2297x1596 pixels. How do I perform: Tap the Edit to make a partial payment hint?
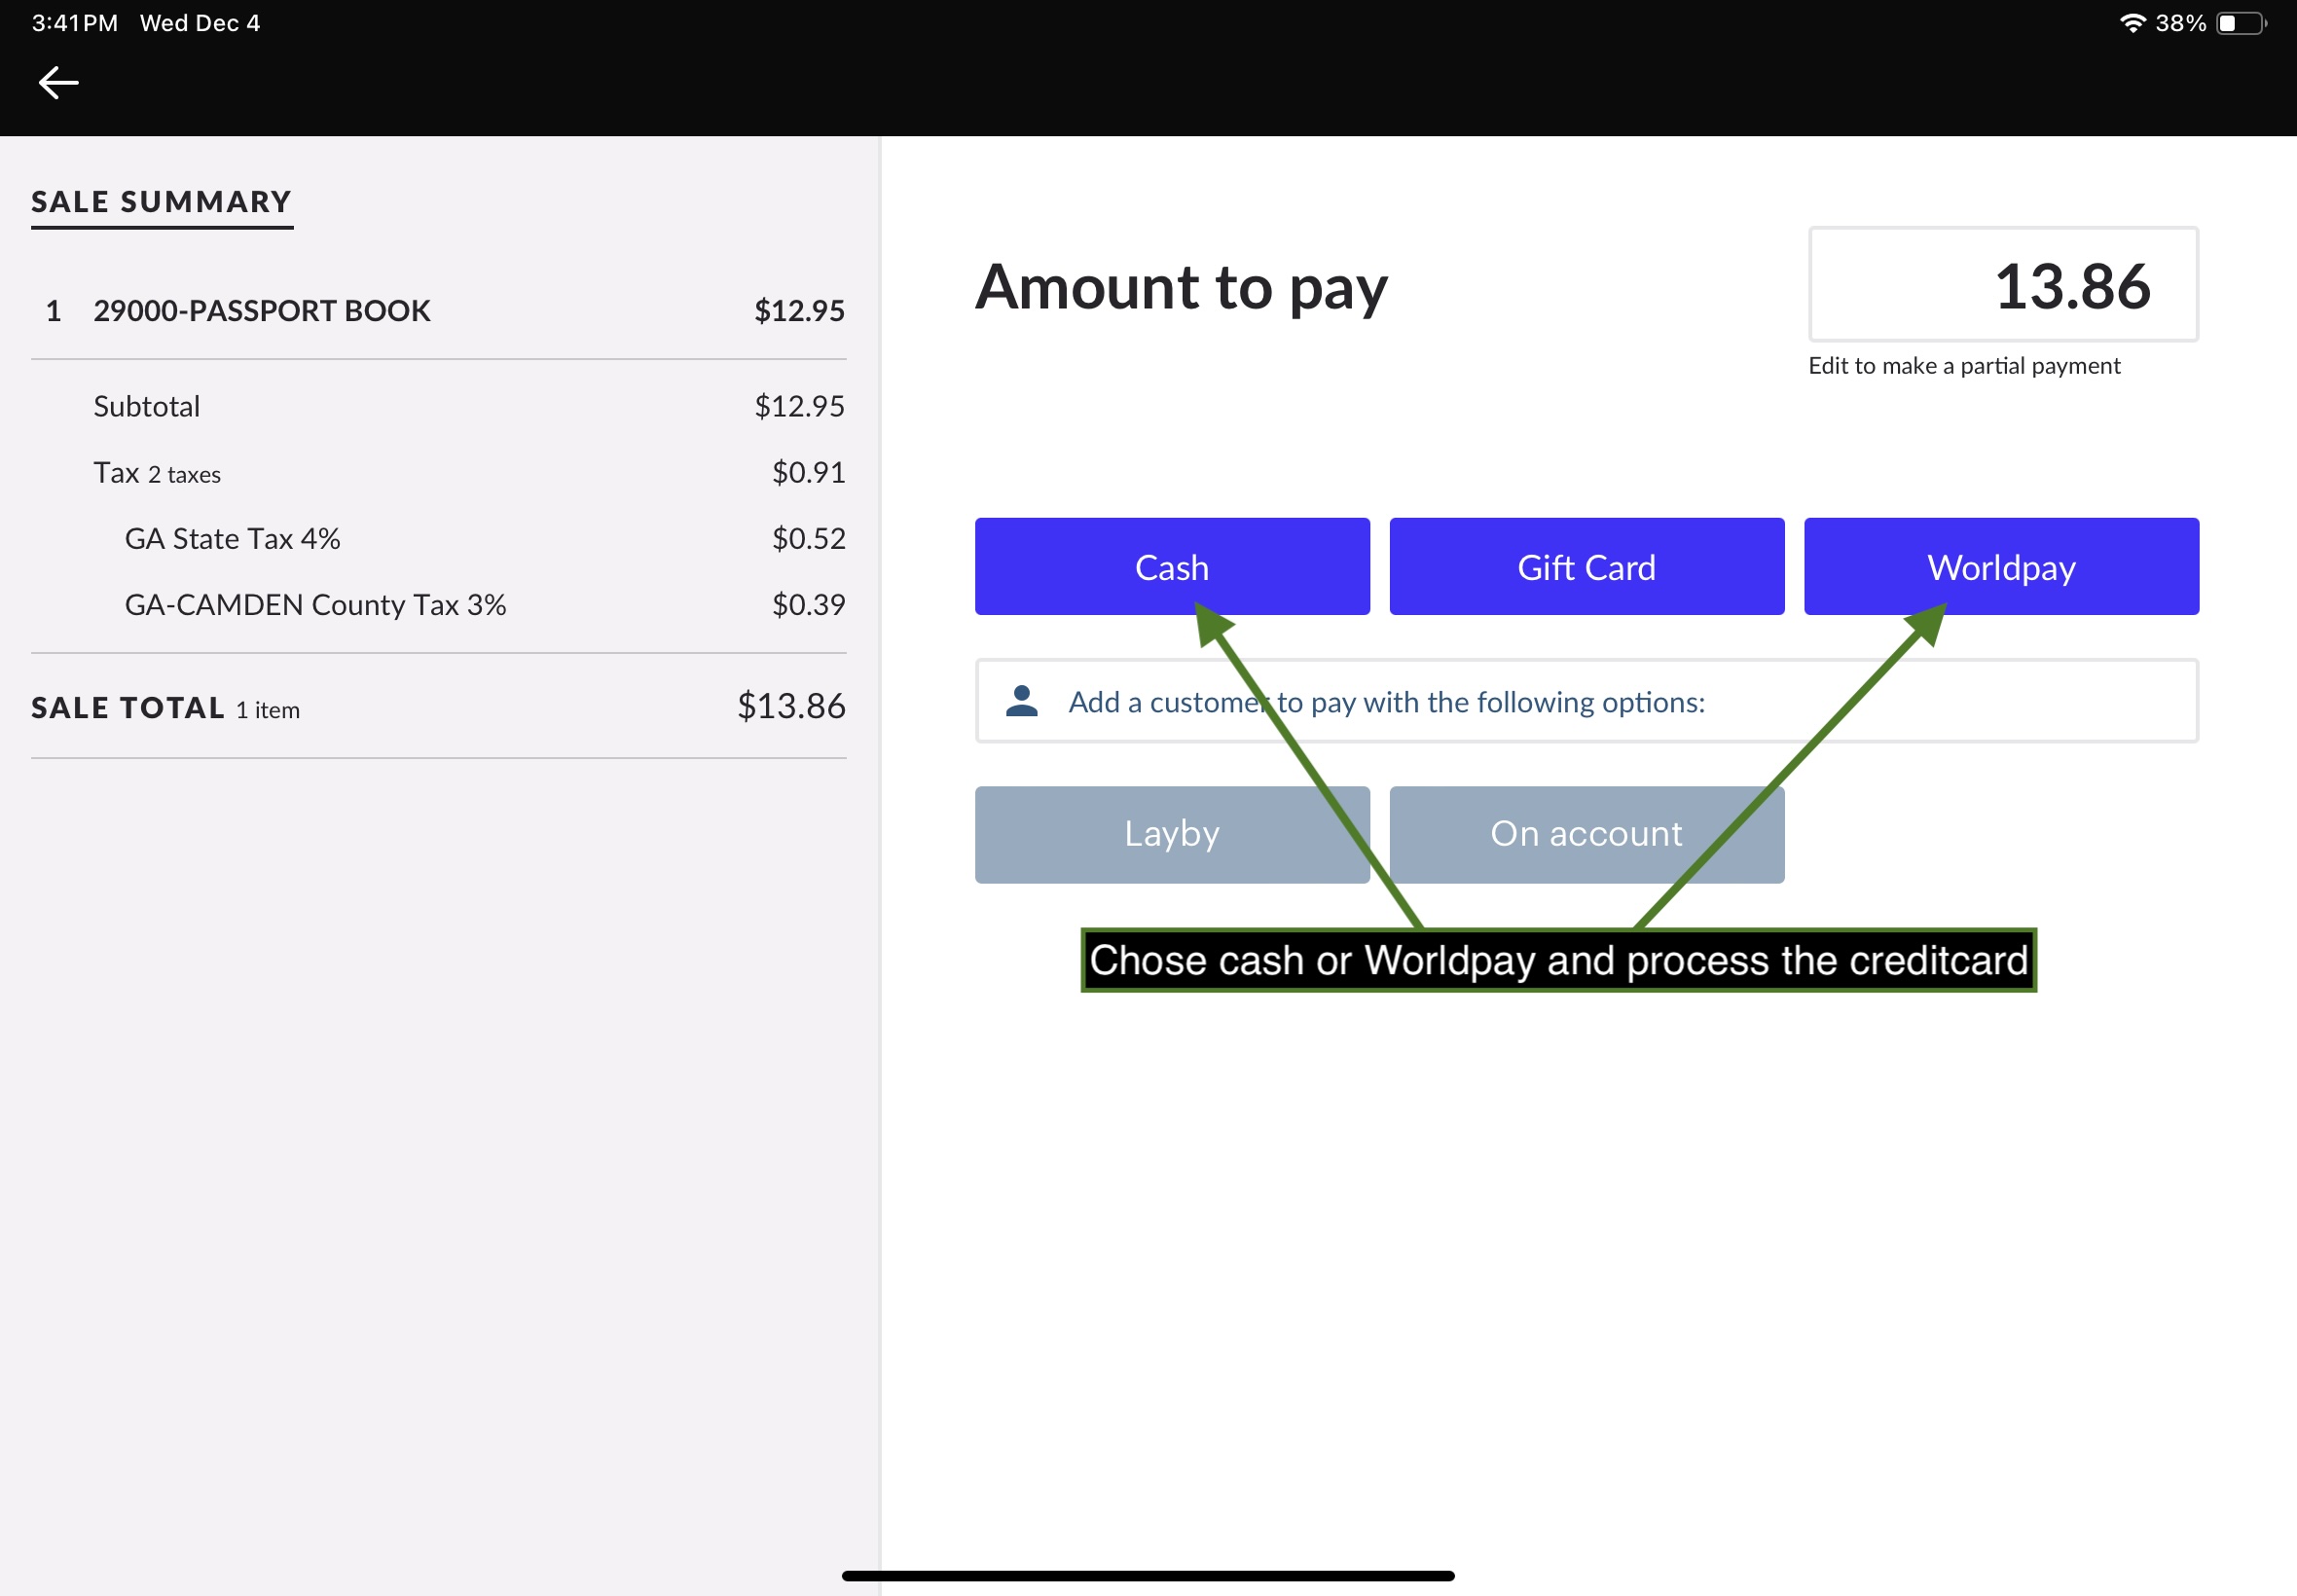pos(1964,366)
